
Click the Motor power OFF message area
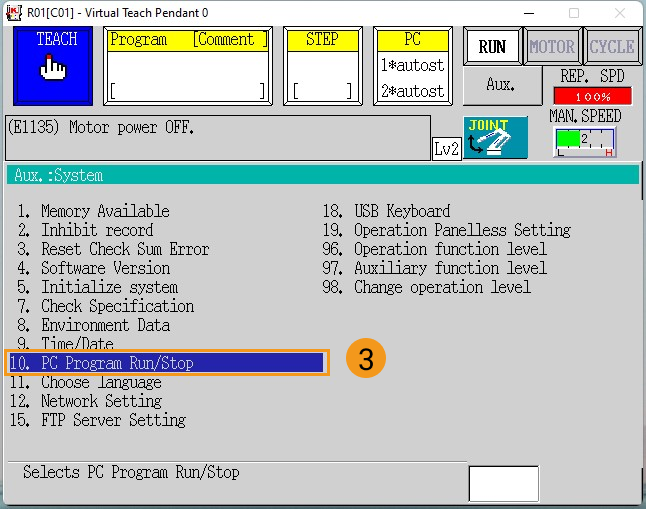pyautogui.click(x=218, y=138)
